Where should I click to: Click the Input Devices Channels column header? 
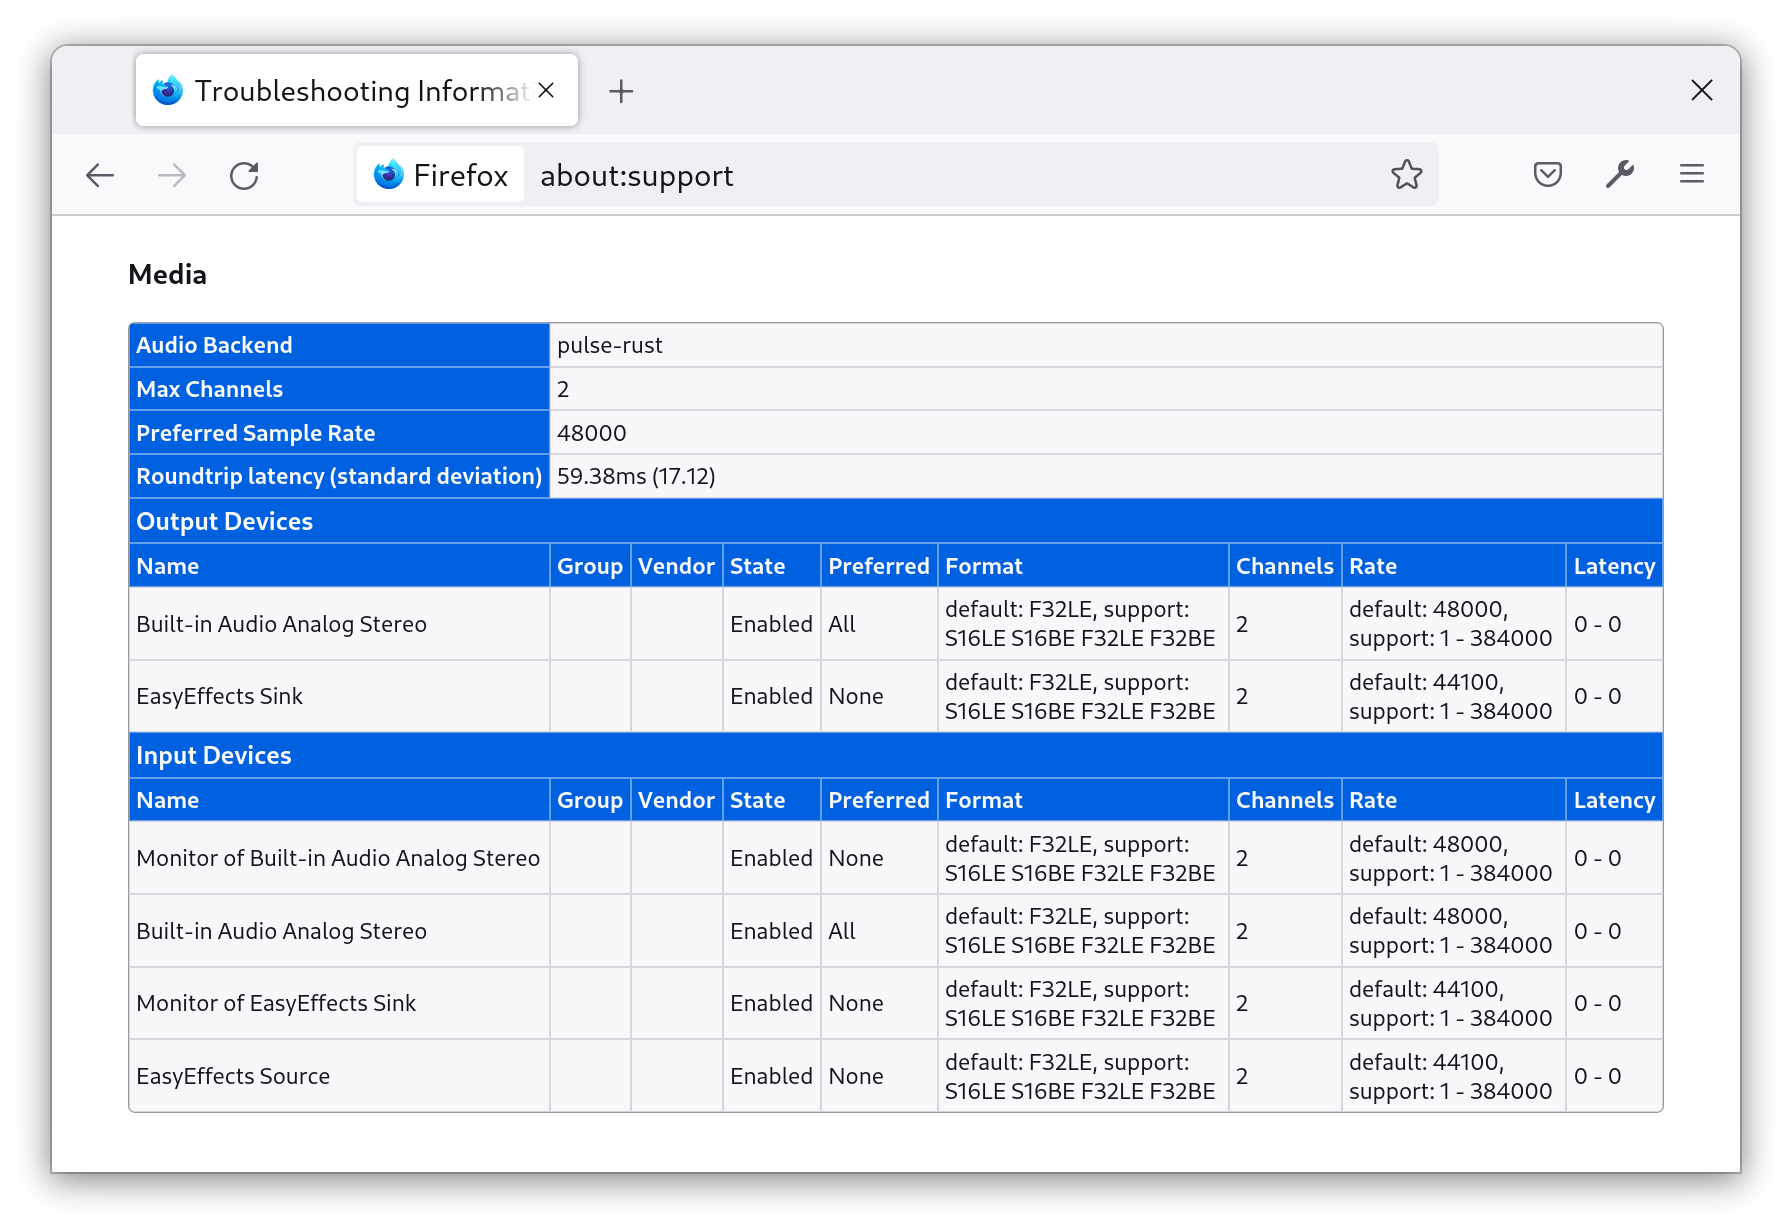click(x=1285, y=800)
